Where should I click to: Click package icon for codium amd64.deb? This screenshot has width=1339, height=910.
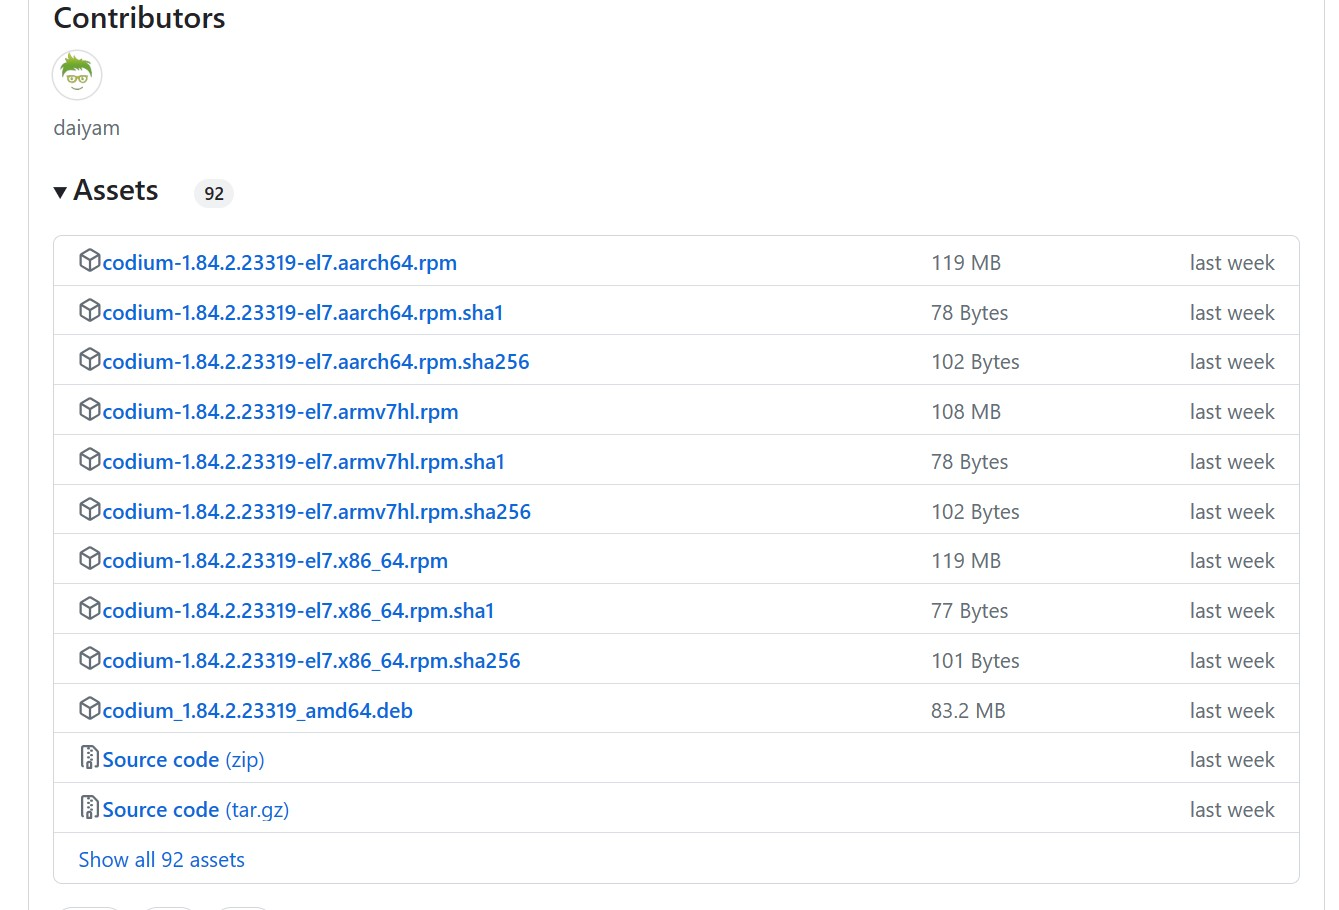pyautogui.click(x=89, y=709)
